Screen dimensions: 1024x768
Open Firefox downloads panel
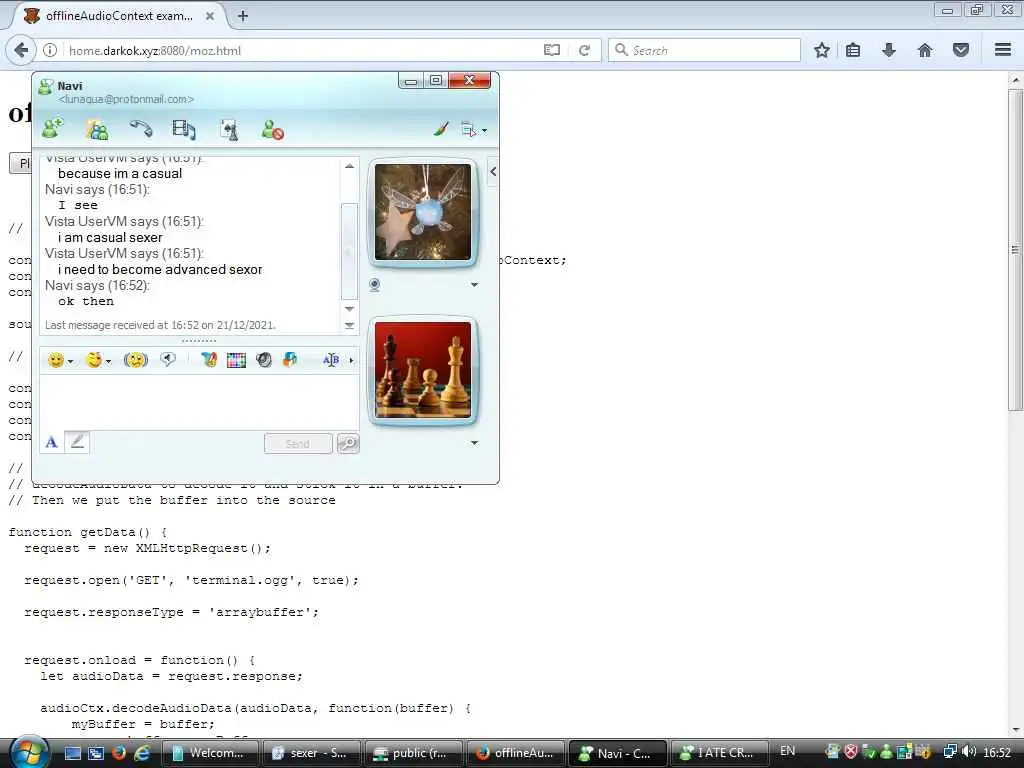(x=889, y=50)
